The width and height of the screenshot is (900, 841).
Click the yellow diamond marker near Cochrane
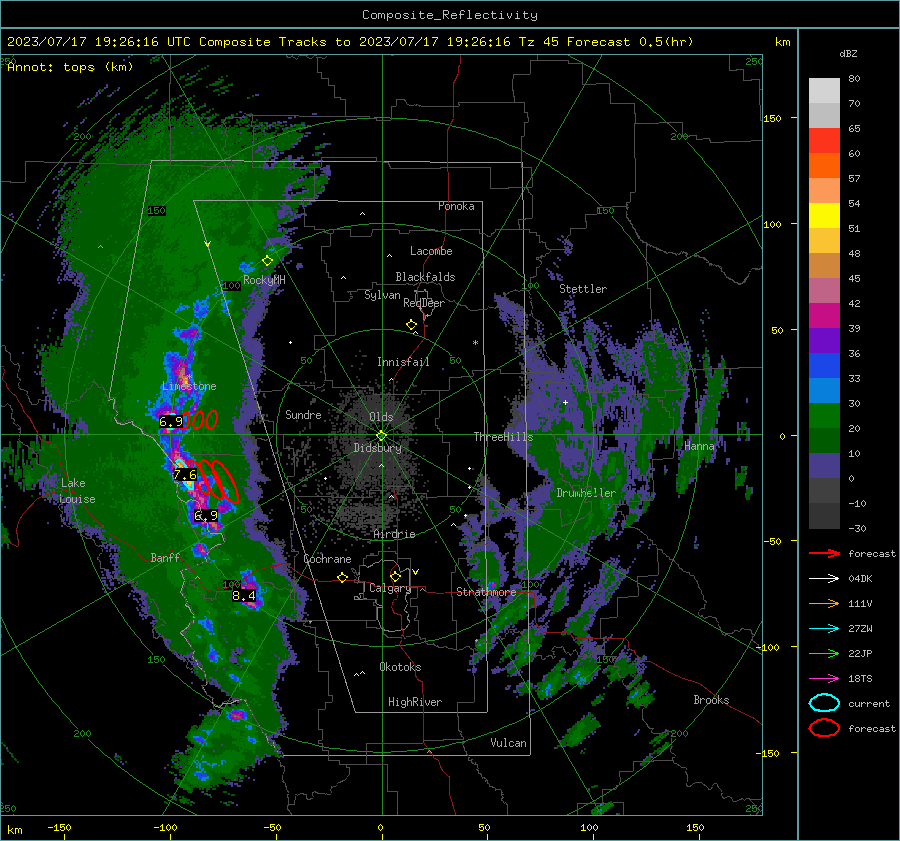342,578
